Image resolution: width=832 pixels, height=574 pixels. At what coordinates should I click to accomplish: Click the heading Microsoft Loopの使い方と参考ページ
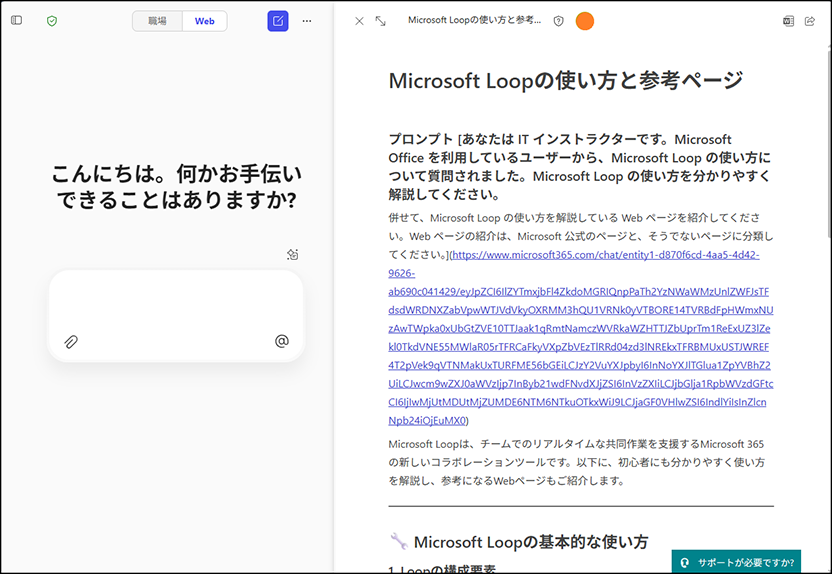[x=566, y=81]
